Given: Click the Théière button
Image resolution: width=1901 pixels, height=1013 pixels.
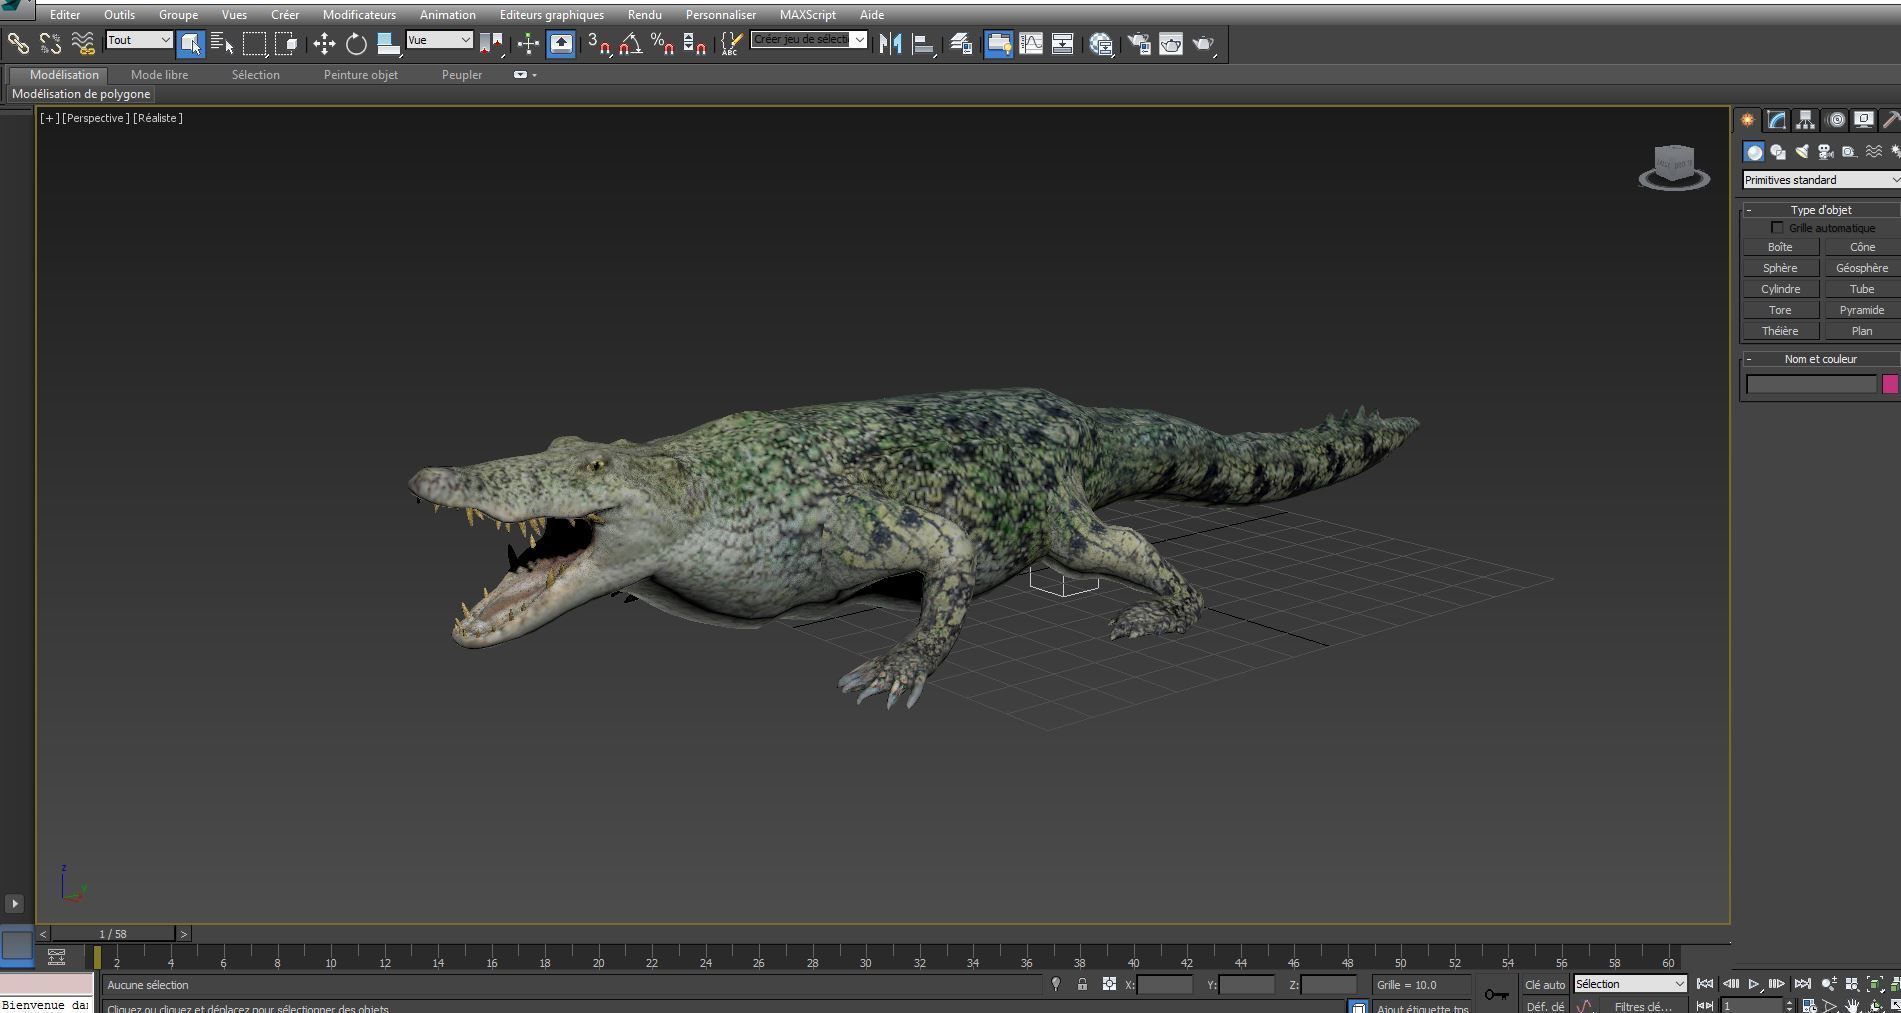Looking at the screenshot, I should point(1780,331).
